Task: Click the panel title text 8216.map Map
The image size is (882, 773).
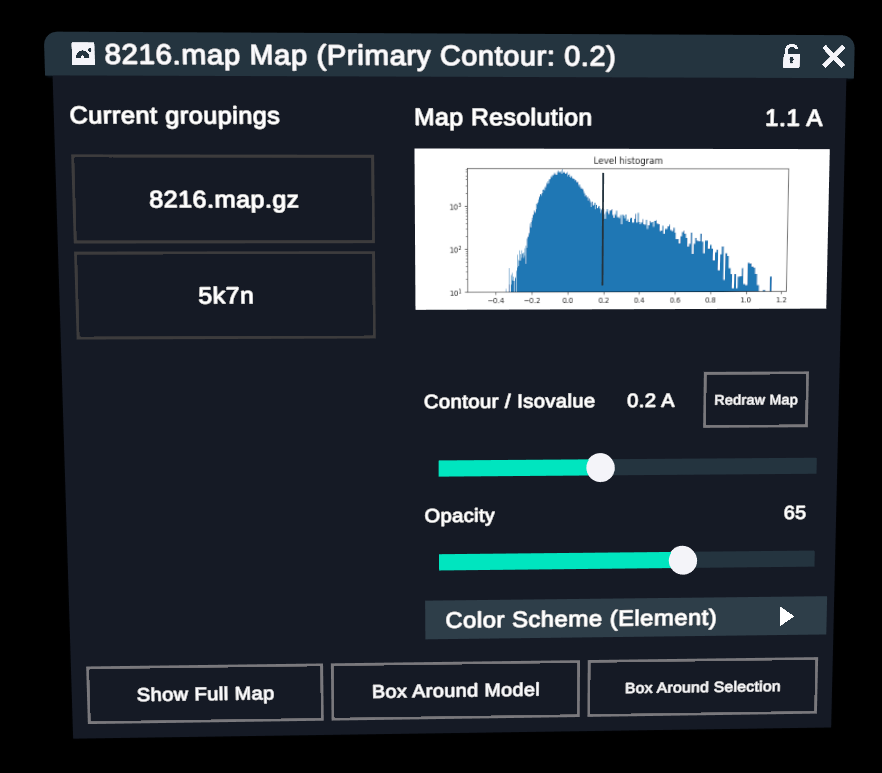Action: pos(205,56)
